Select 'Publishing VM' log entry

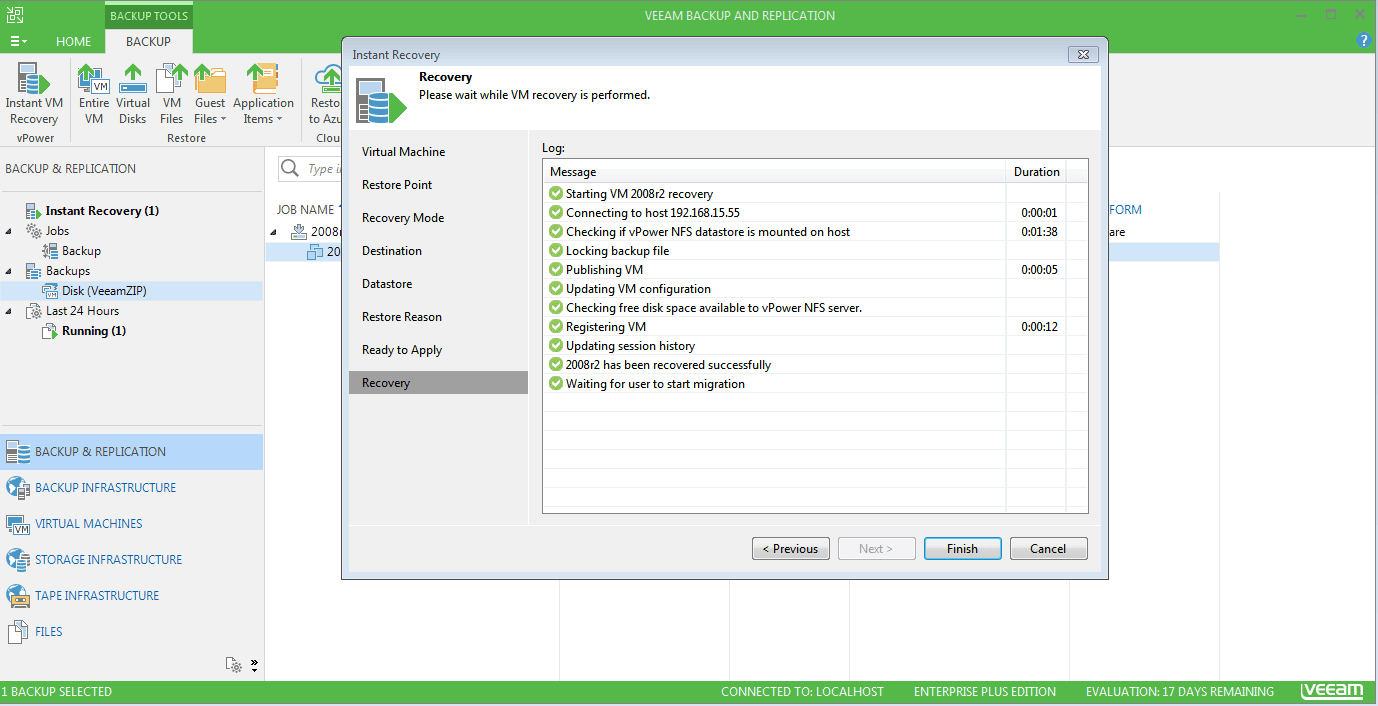(x=815, y=270)
